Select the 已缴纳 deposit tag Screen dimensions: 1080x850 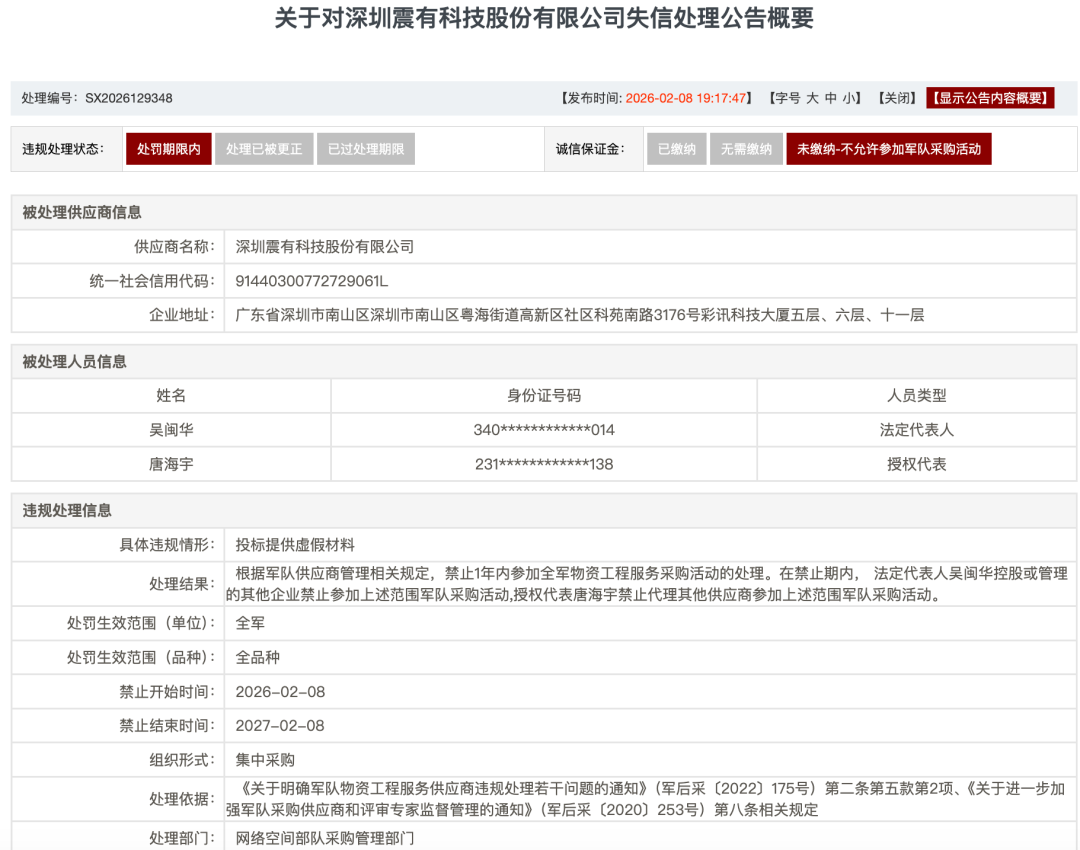(x=676, y=149)
